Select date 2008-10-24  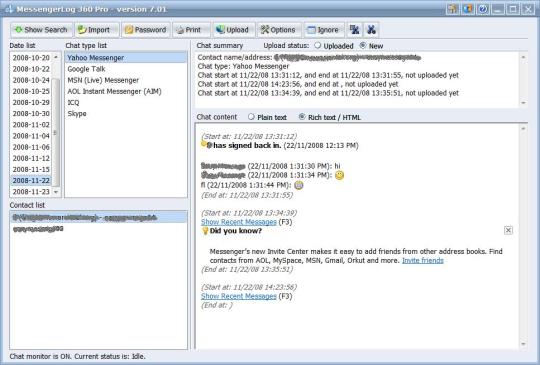point(31,80)
